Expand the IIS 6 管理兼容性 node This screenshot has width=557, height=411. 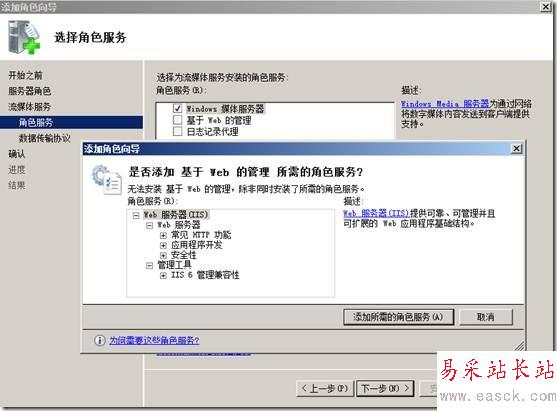pyautogui.click(x=163, y=275)
